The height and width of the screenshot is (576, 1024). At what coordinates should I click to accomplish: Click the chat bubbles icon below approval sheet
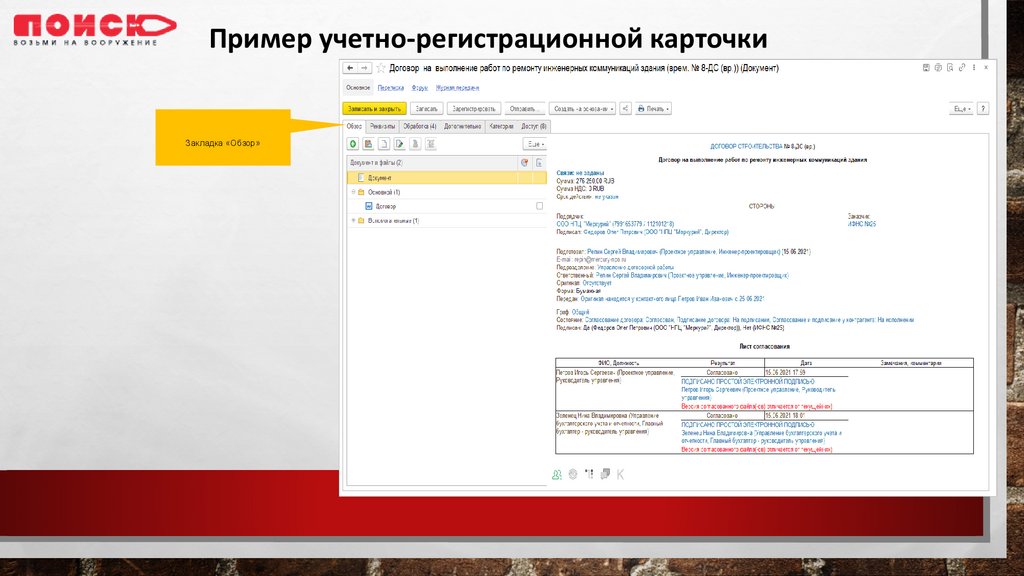[605, 474]
